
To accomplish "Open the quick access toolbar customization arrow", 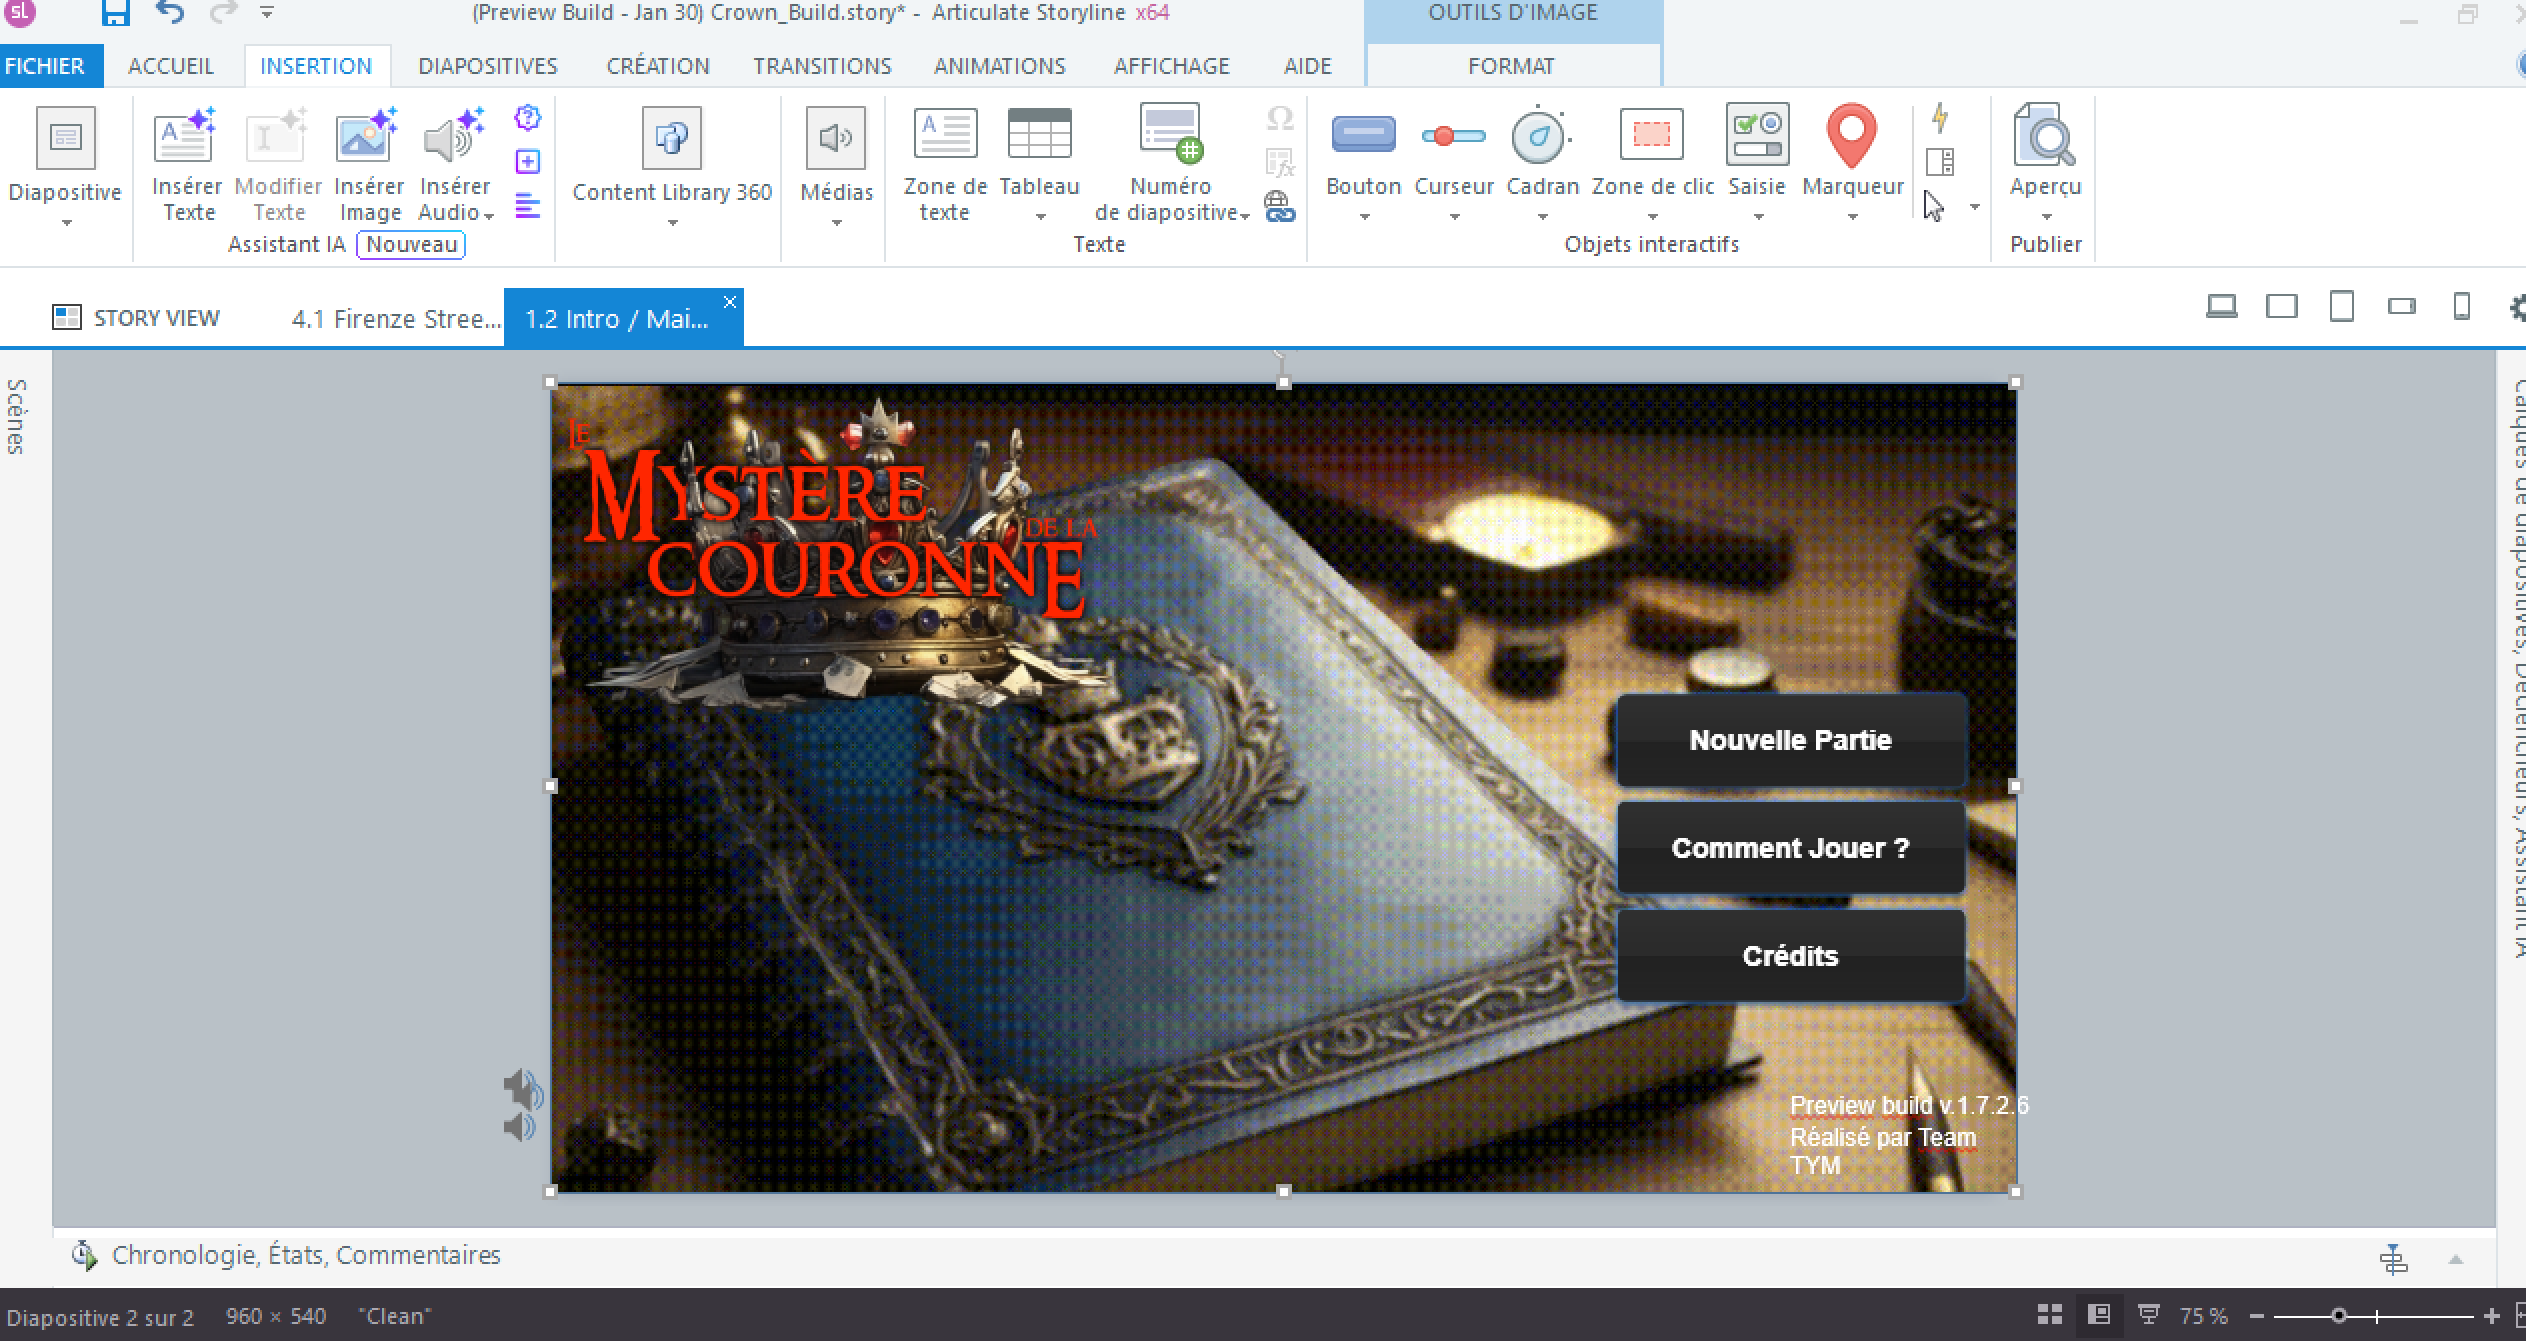I will (x=267, y=13).
